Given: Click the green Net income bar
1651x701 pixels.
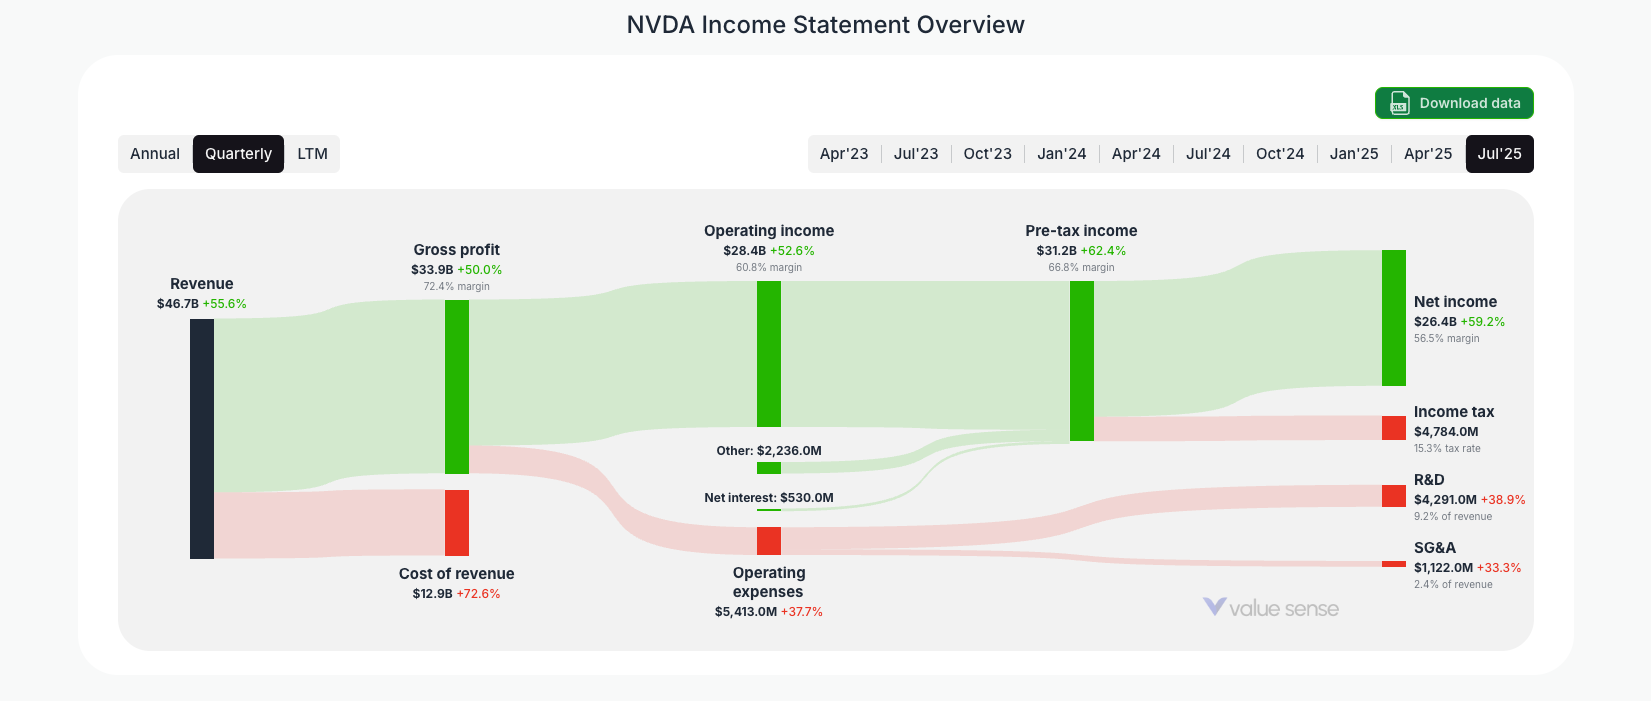Looking at the screenshot, I should coord(1394,318).
